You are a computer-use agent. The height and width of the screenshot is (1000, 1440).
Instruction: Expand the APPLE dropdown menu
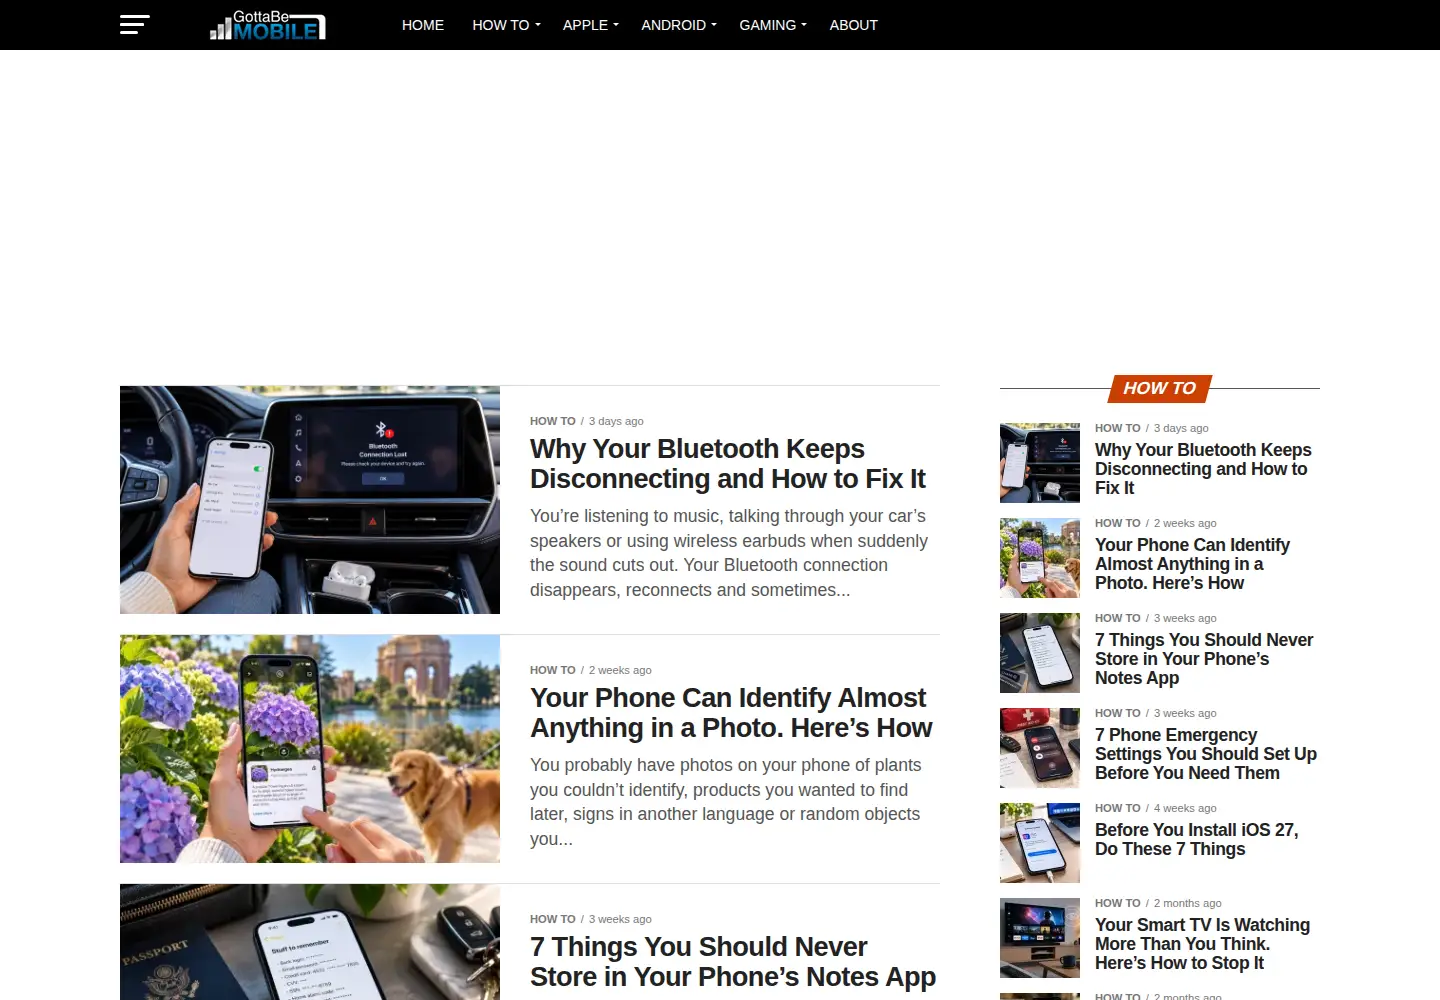tap(590, 25)
